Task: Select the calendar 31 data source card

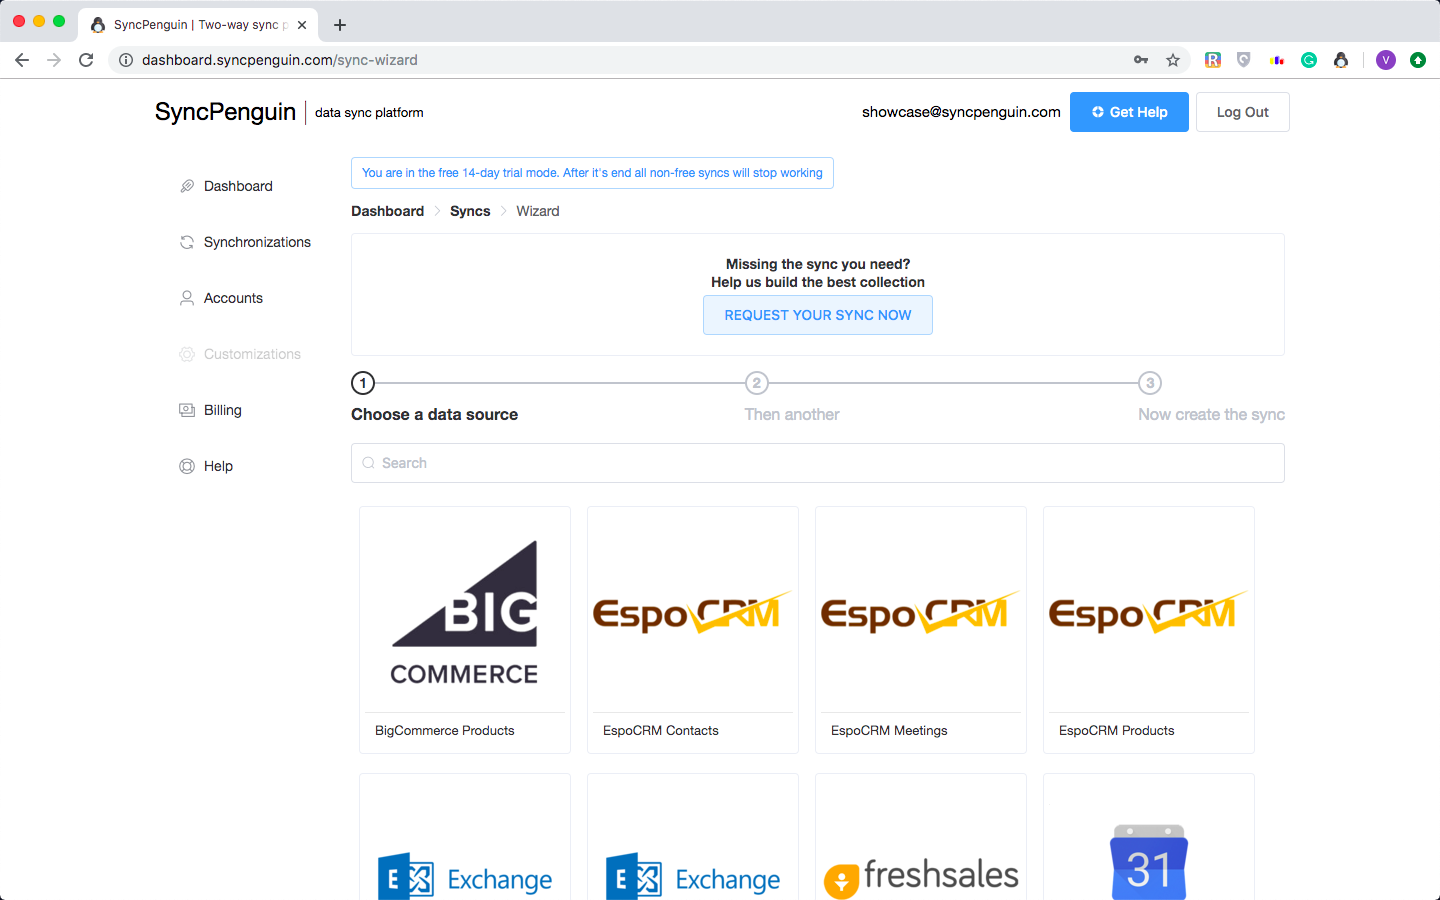Action: [x=1149, y=837]
